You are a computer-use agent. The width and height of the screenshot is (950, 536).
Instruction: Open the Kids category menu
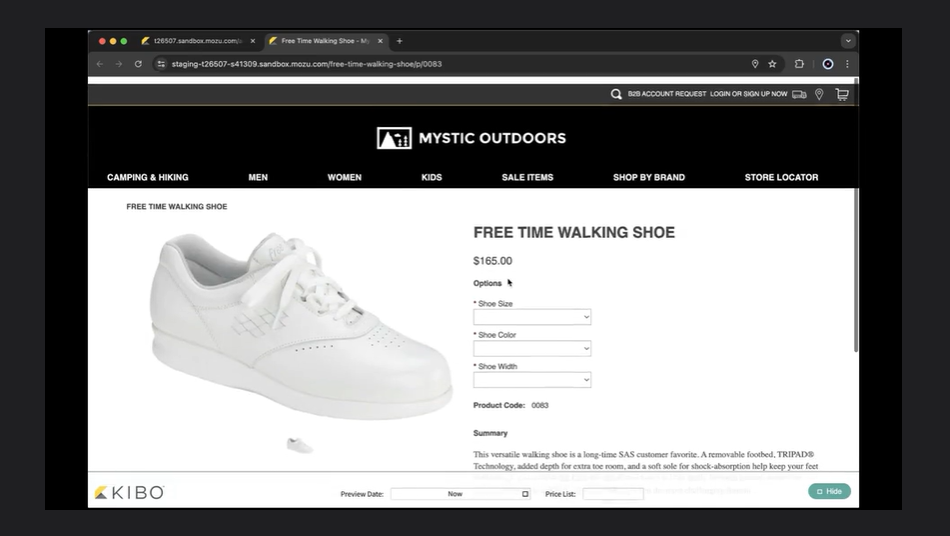tap(431, 177)
